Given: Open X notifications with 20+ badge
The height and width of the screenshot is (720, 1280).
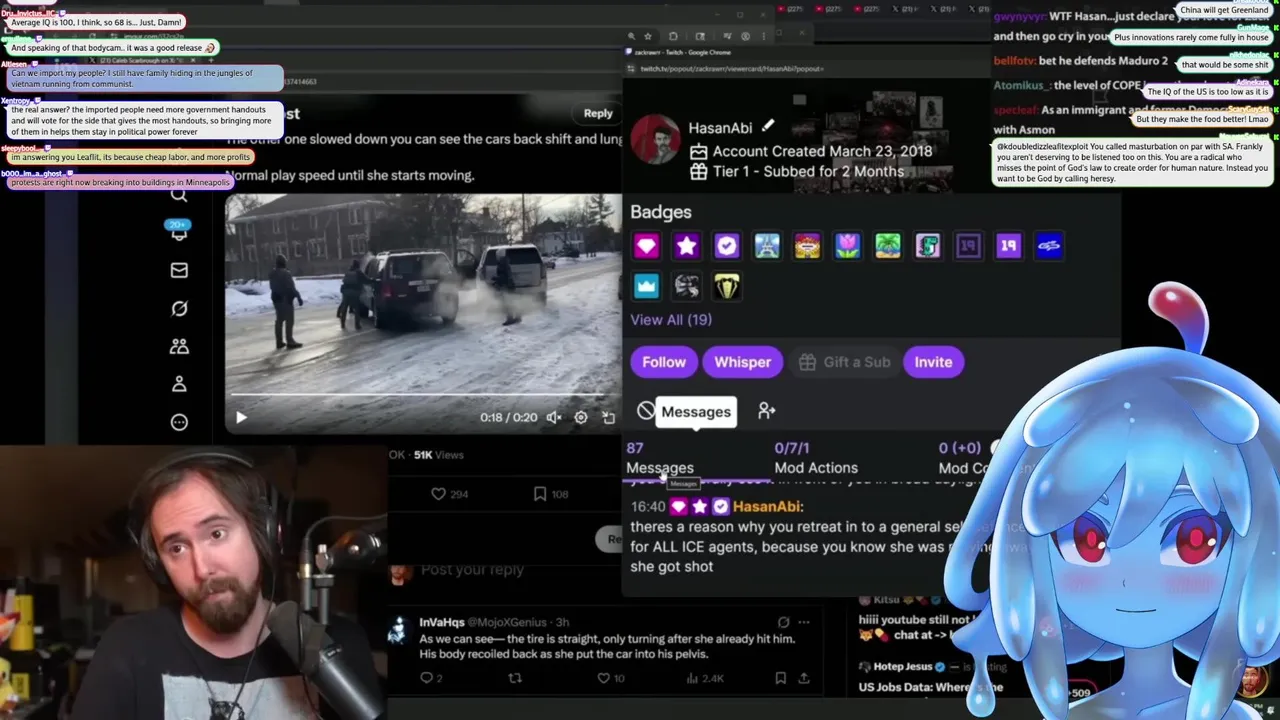Looking at the screenshot, I should (x=179, y=231).
